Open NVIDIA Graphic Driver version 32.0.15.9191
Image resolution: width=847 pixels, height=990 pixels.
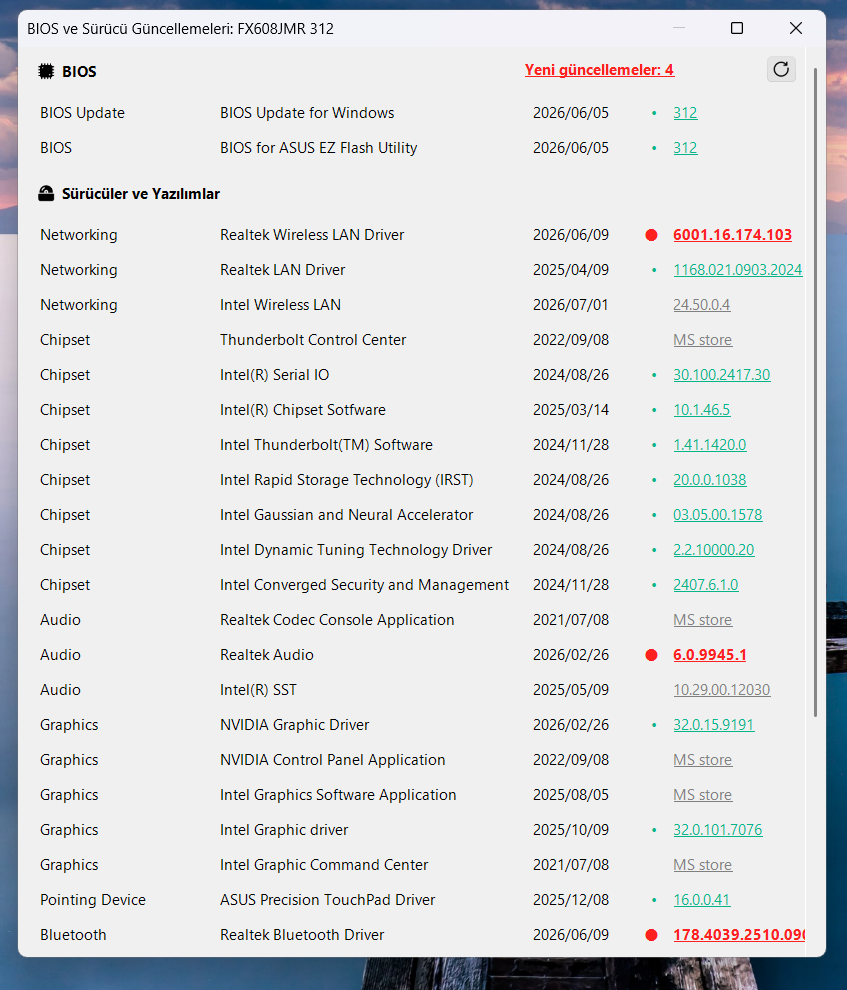point(713,725)
